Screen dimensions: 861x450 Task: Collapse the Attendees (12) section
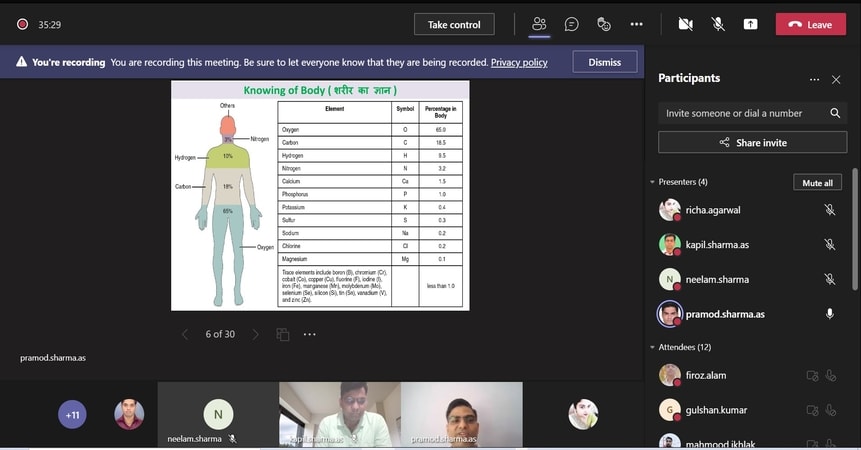653,347
